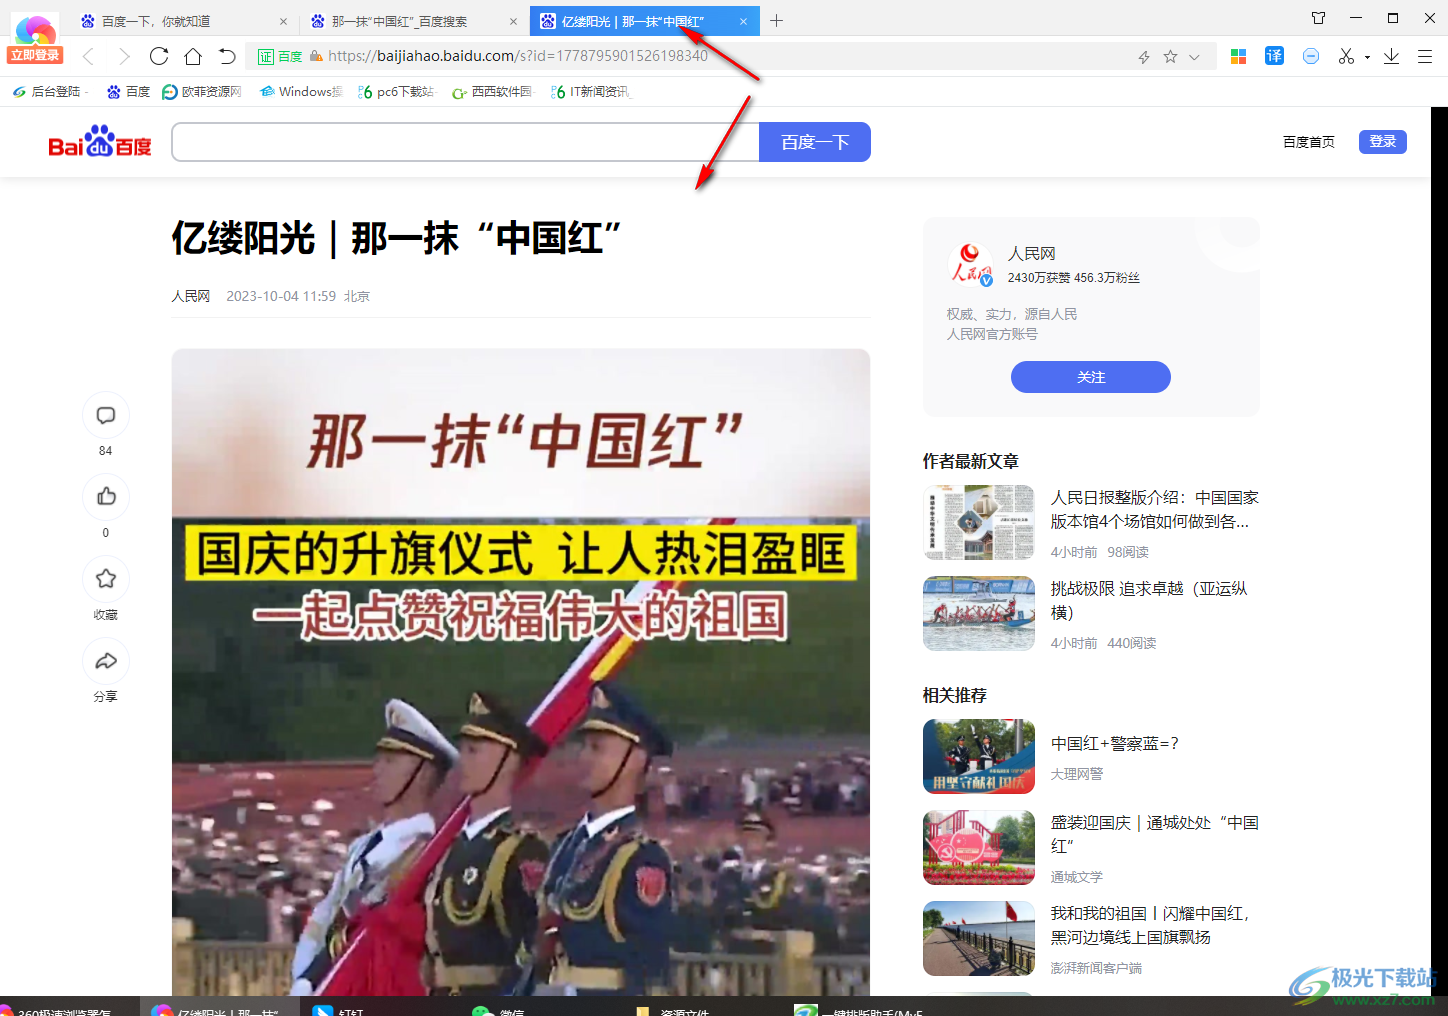Open recommended article 中国红+警察蓝=?
This screenshot has width=1448, height=1016.
[1115, 743]
